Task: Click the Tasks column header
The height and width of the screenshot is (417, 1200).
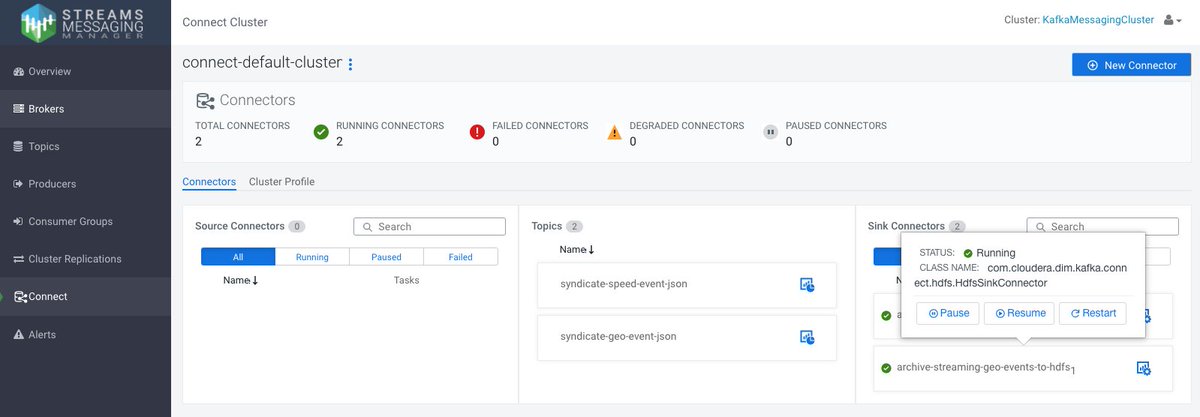Action: (407, 281)
